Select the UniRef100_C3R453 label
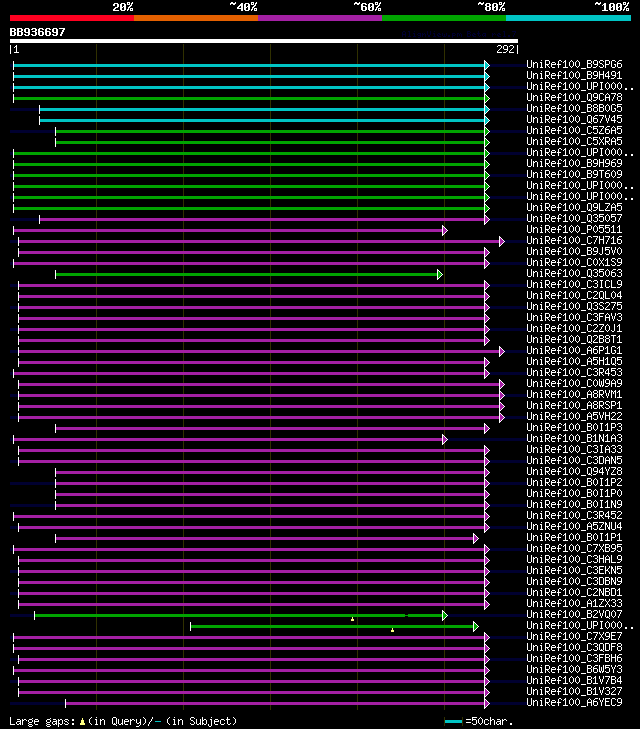The image size is (640, 729). tap(574, 372)
